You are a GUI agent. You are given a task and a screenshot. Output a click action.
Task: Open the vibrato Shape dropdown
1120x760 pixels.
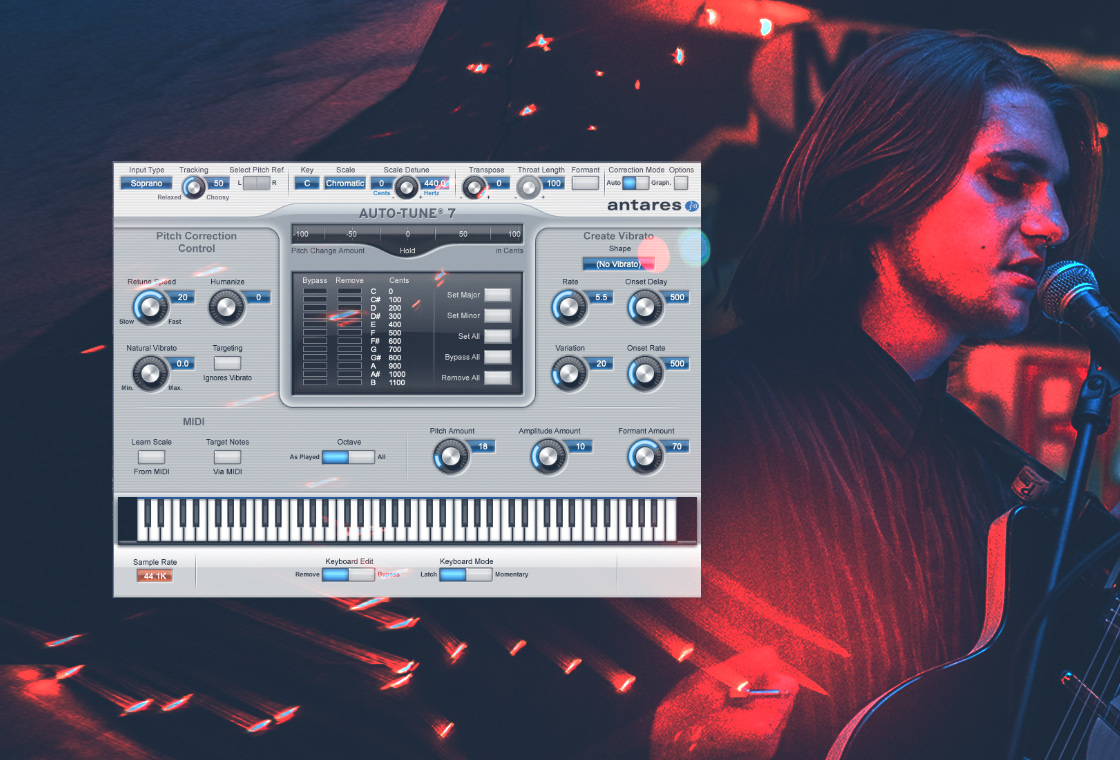click(x=619, y=264)
